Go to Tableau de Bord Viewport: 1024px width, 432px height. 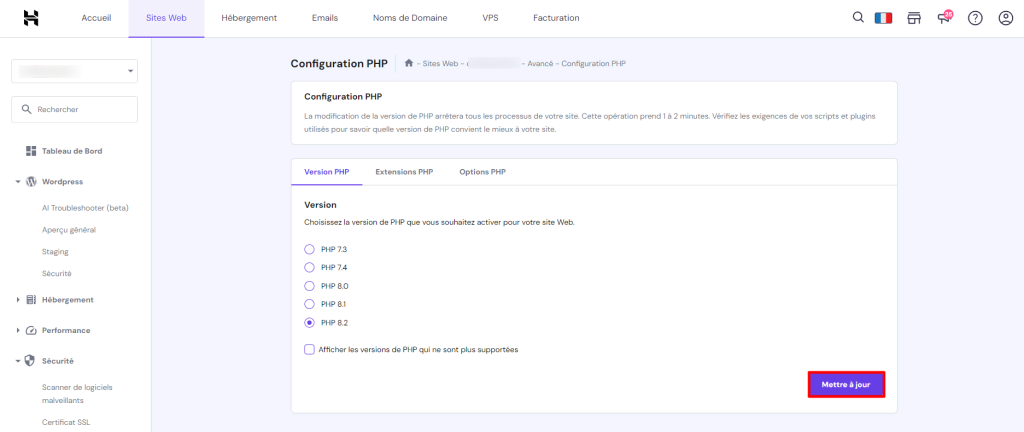click(x=71, y=151)
